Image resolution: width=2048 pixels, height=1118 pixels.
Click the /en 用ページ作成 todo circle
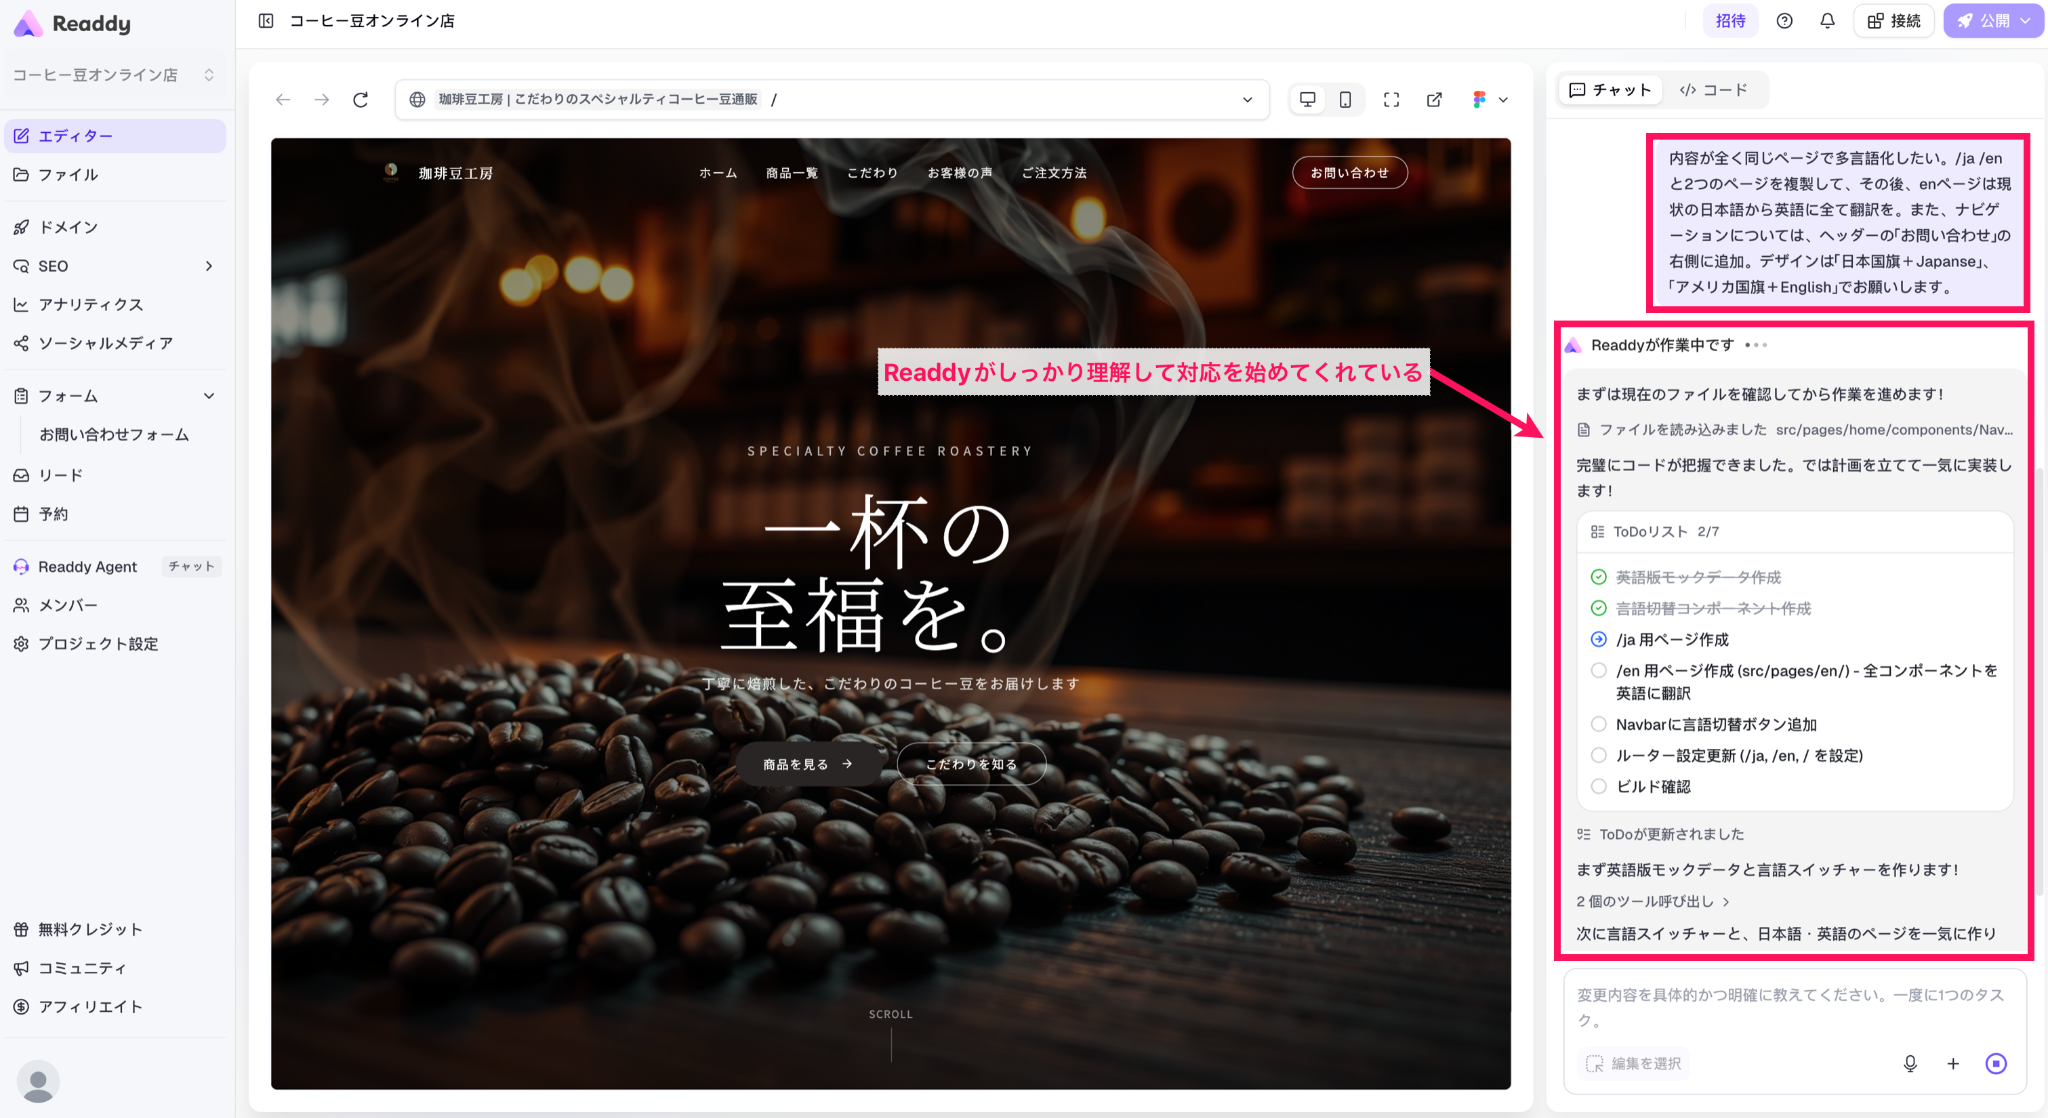(x=1598, y=670)
